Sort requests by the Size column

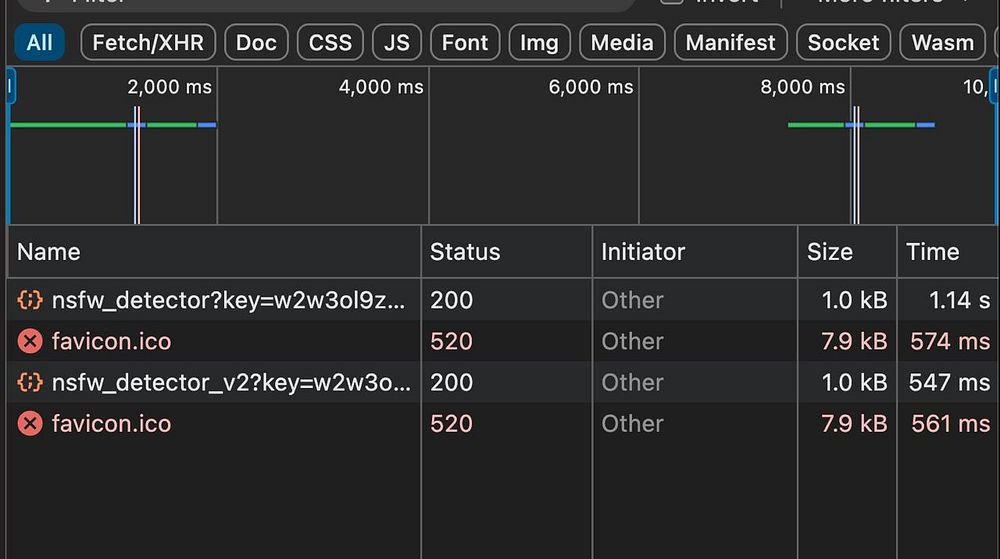coord(830,252)
